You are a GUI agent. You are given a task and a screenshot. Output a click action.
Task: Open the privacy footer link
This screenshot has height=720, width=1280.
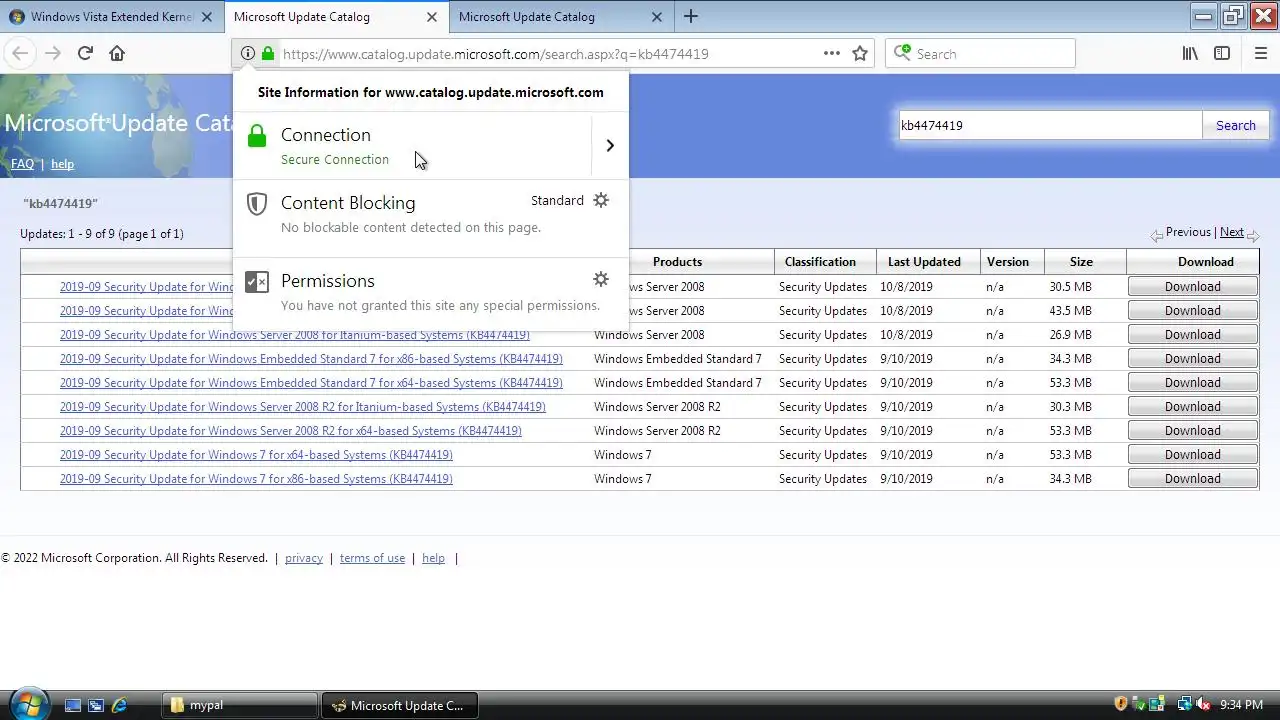pyautogui.click(x=304, y=558)
